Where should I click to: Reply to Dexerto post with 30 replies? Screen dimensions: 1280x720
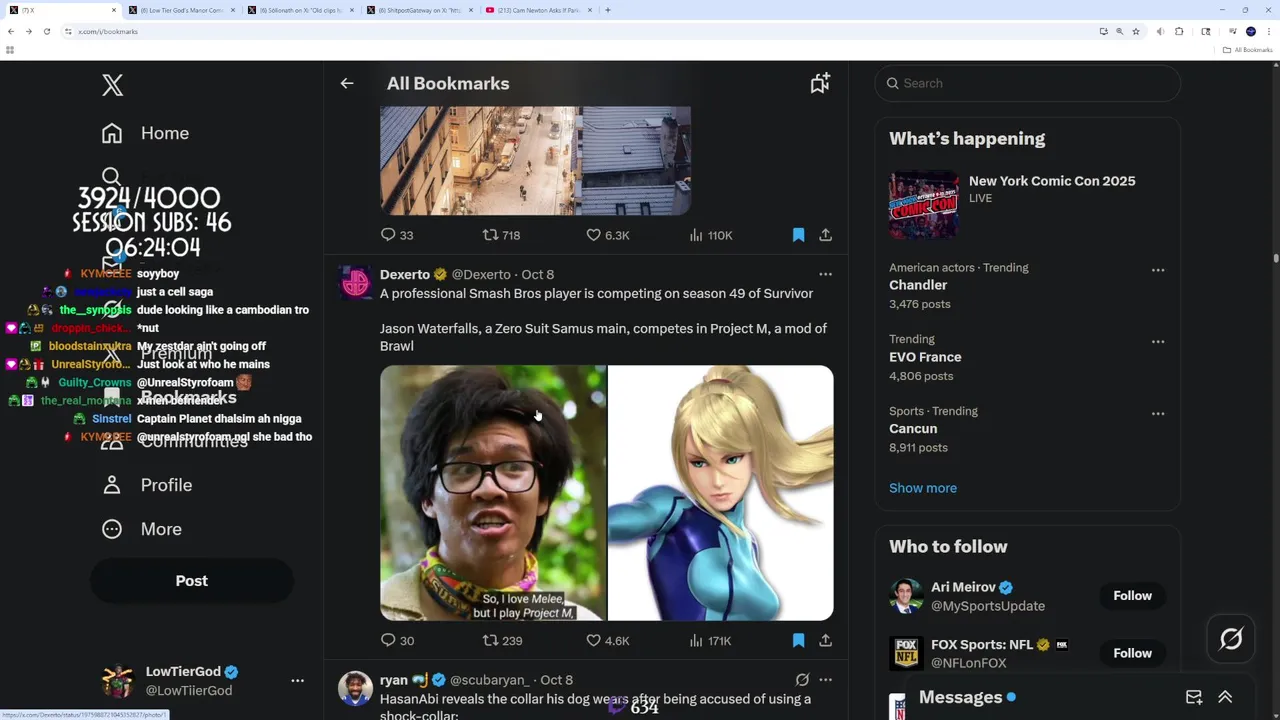[x=397, y=641]
